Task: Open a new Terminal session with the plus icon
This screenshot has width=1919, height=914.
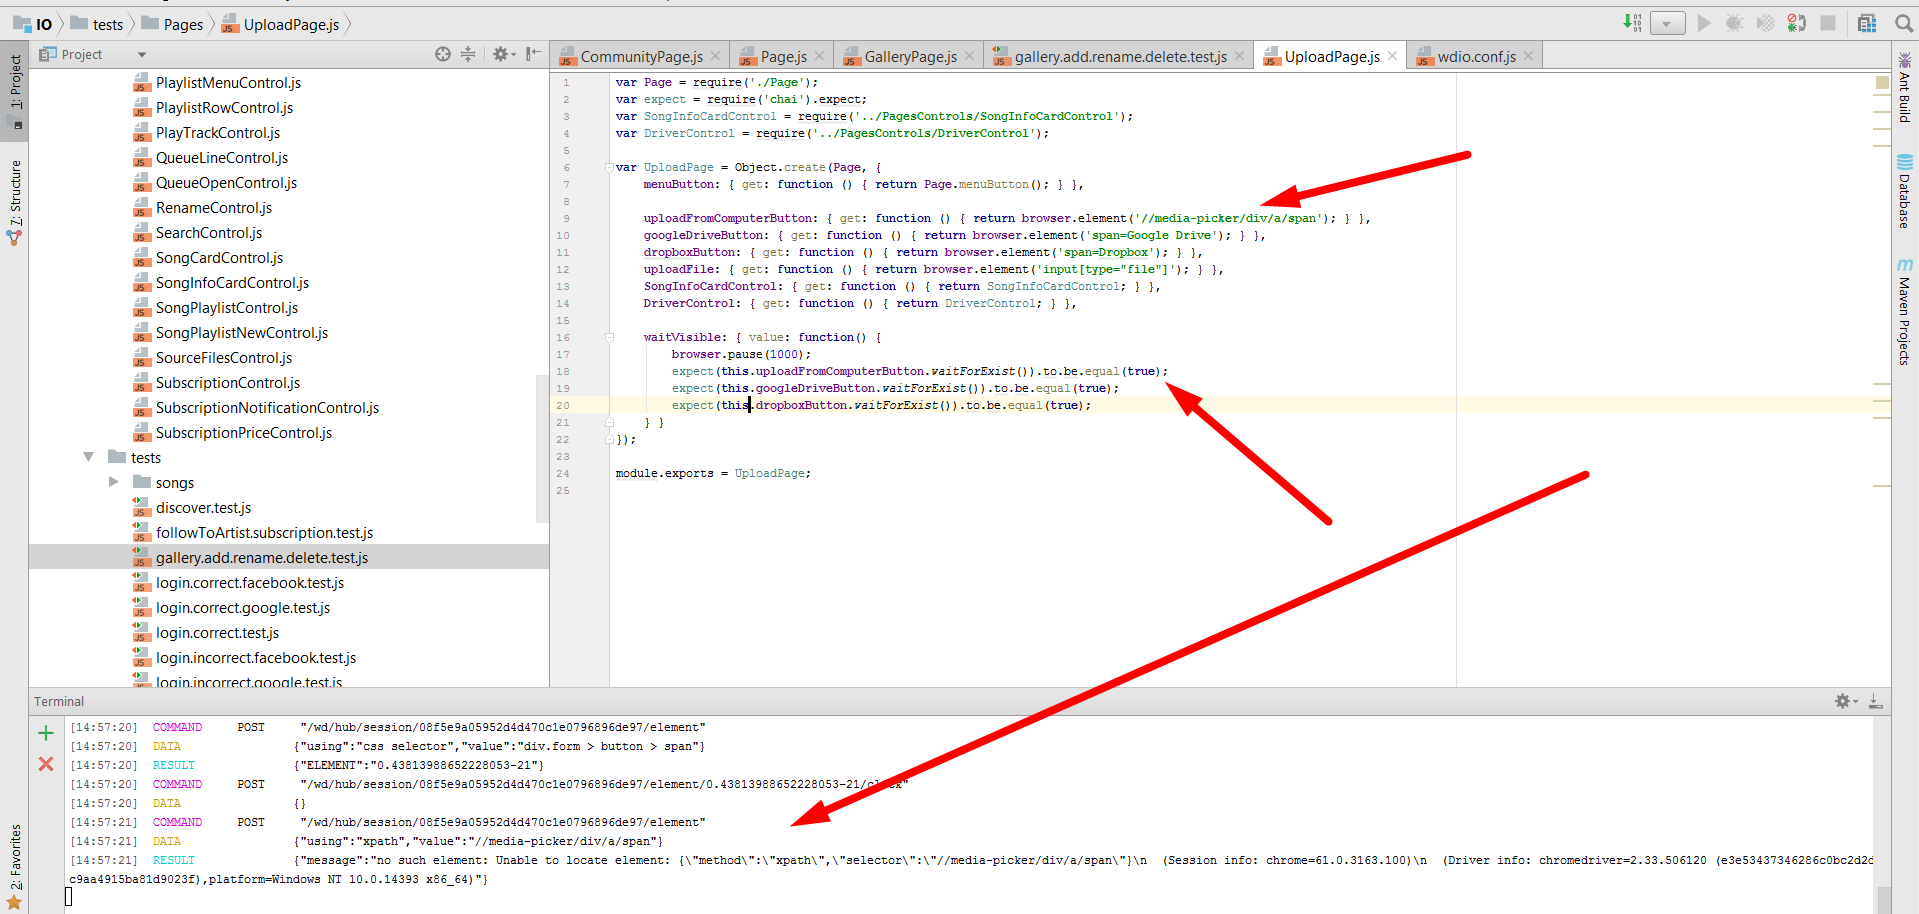Action: click(x=45, y=731)
